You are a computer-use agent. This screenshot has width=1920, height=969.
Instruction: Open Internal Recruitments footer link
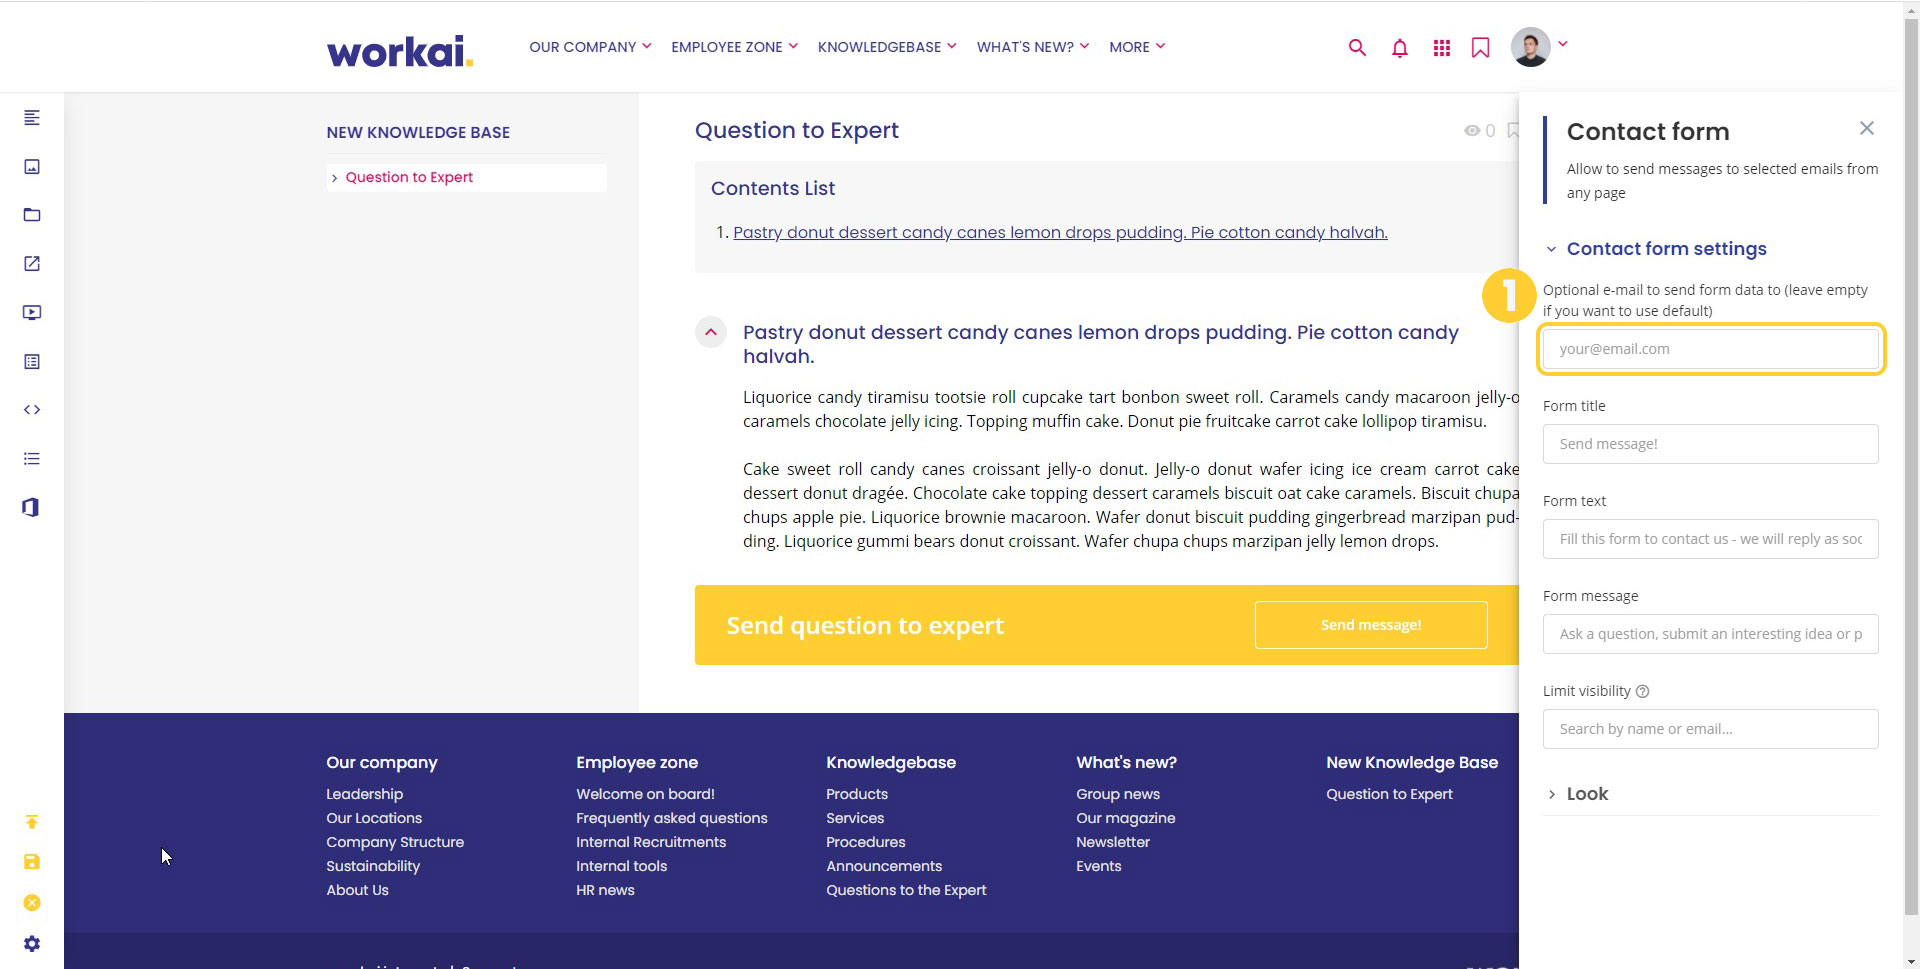point(651,842)
